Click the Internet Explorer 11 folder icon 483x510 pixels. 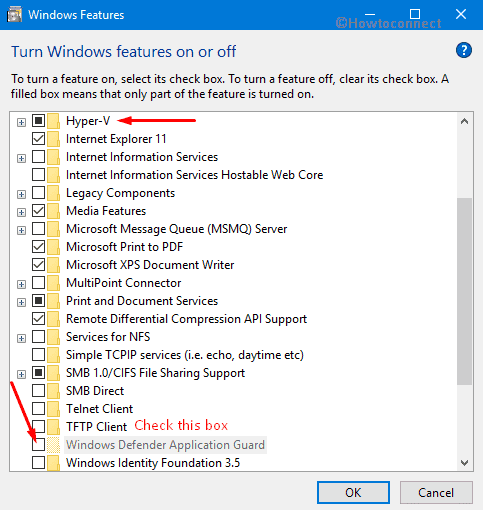pyautogui.click(x=53, y=139)
